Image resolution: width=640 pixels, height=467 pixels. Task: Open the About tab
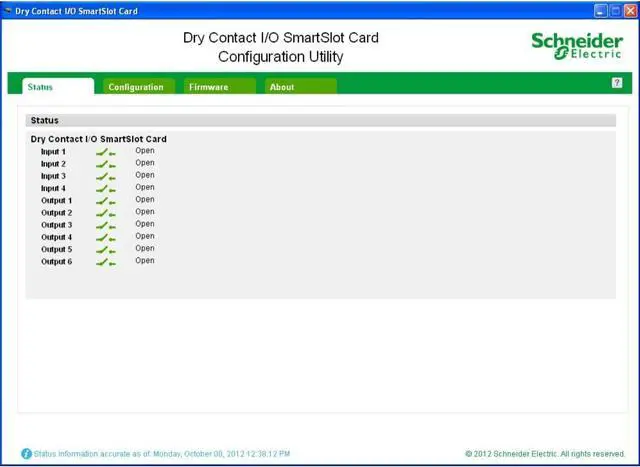[x=282, y=87]
